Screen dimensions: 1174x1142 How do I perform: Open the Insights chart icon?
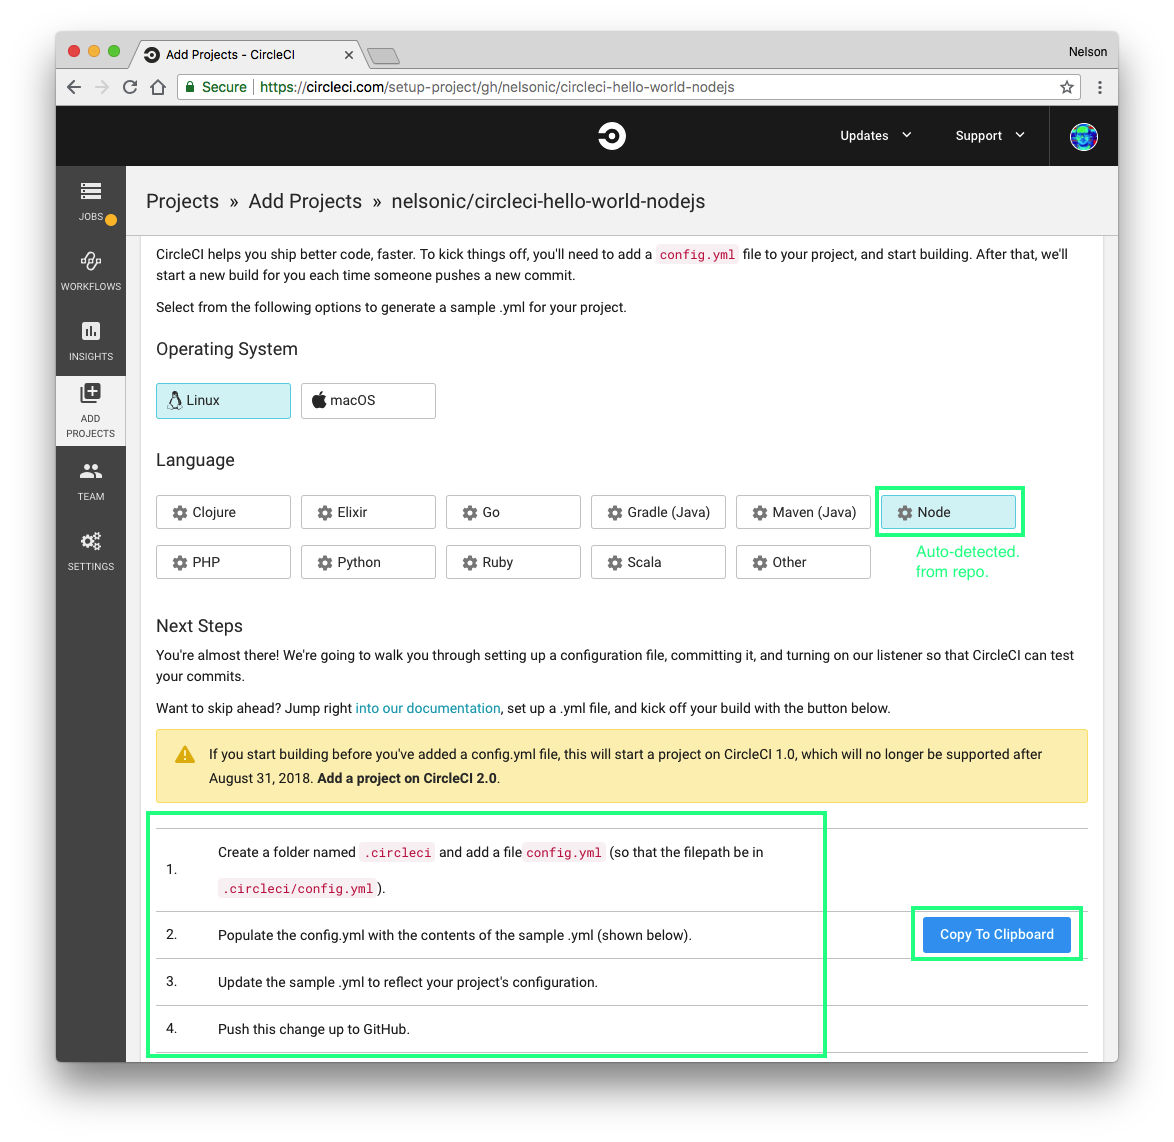(91, 332)
